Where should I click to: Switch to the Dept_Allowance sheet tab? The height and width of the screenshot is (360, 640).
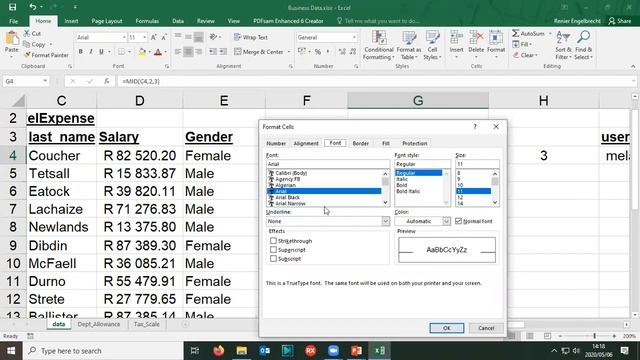pos(99,324)
